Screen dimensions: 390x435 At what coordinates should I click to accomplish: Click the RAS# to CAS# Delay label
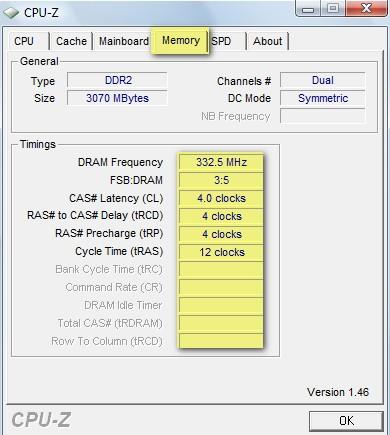(x=95, y=216)
